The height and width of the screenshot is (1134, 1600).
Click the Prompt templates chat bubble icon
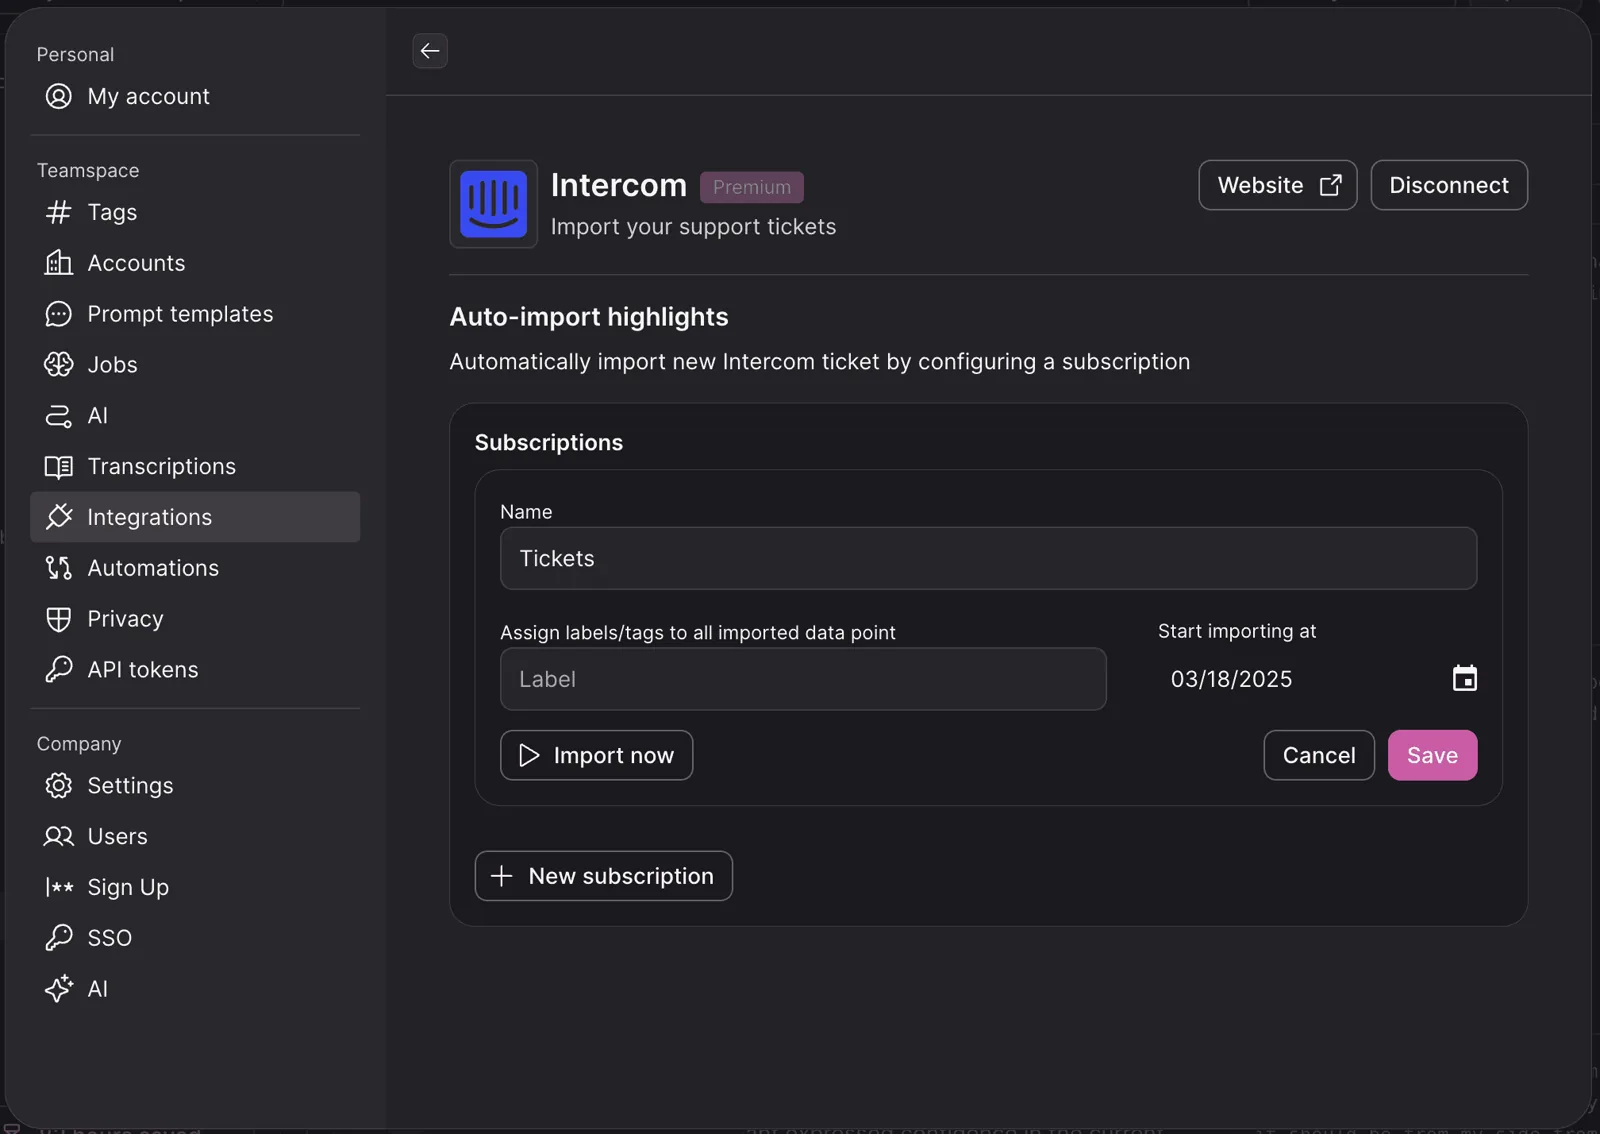click(x=59, y=314)
